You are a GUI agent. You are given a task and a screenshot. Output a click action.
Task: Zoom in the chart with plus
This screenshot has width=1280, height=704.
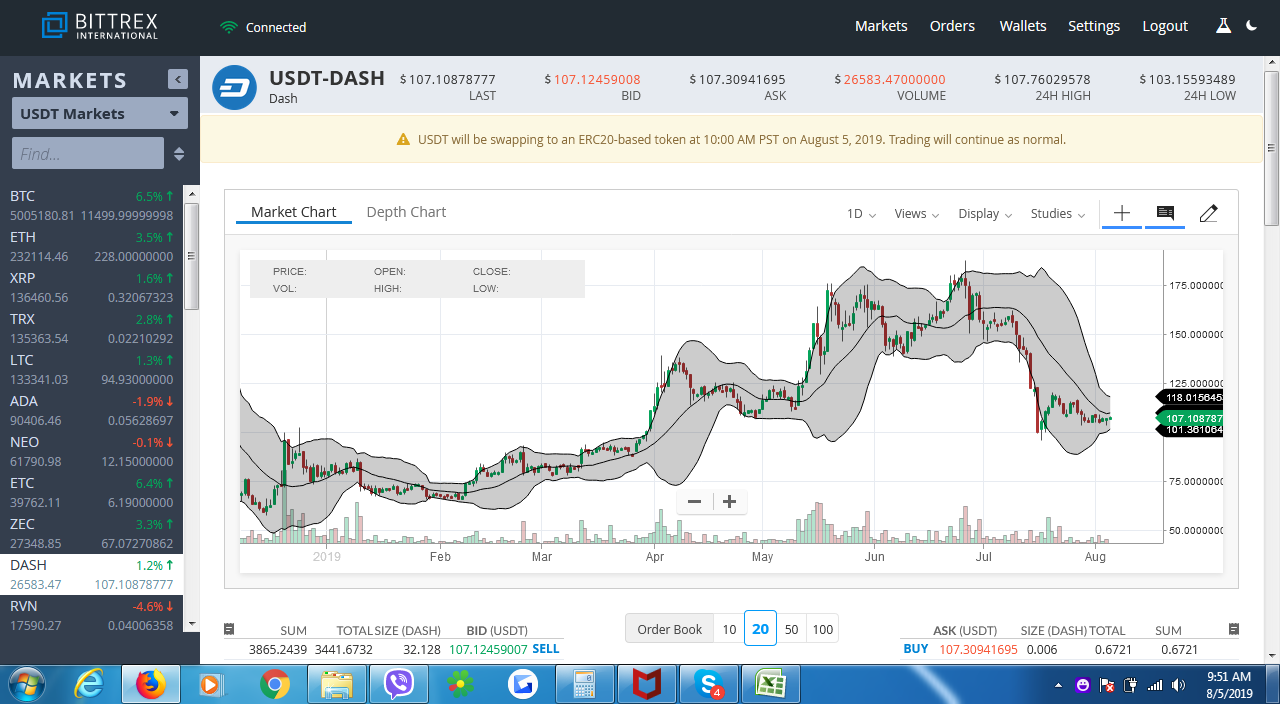click(730, 502)
